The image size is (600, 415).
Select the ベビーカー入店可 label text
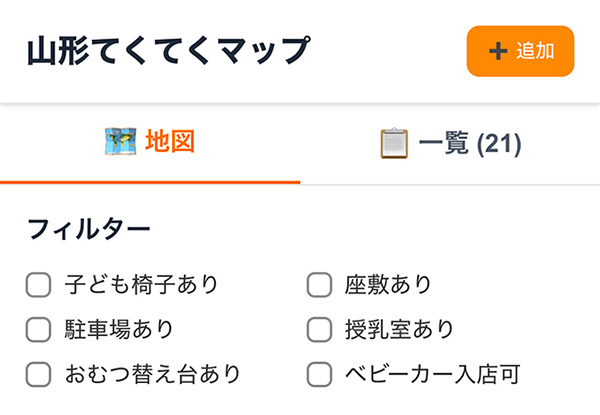(432, 375)
